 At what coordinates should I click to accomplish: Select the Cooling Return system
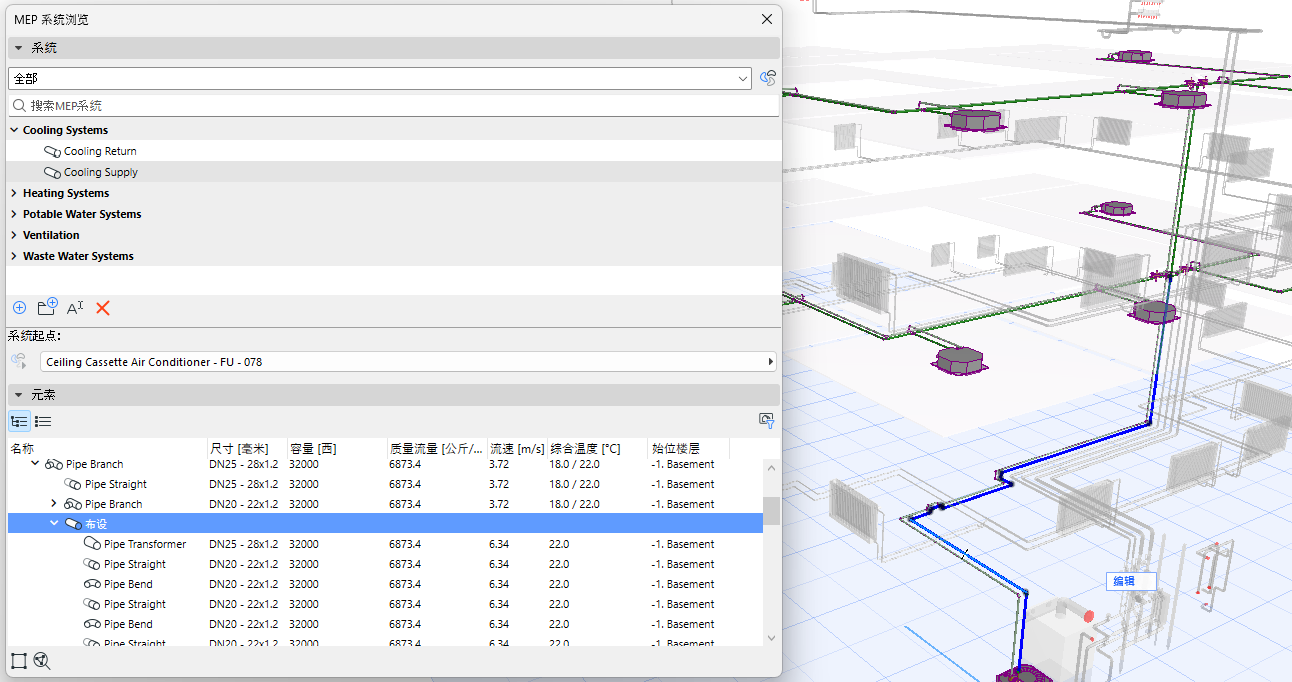tap(100, 151)
